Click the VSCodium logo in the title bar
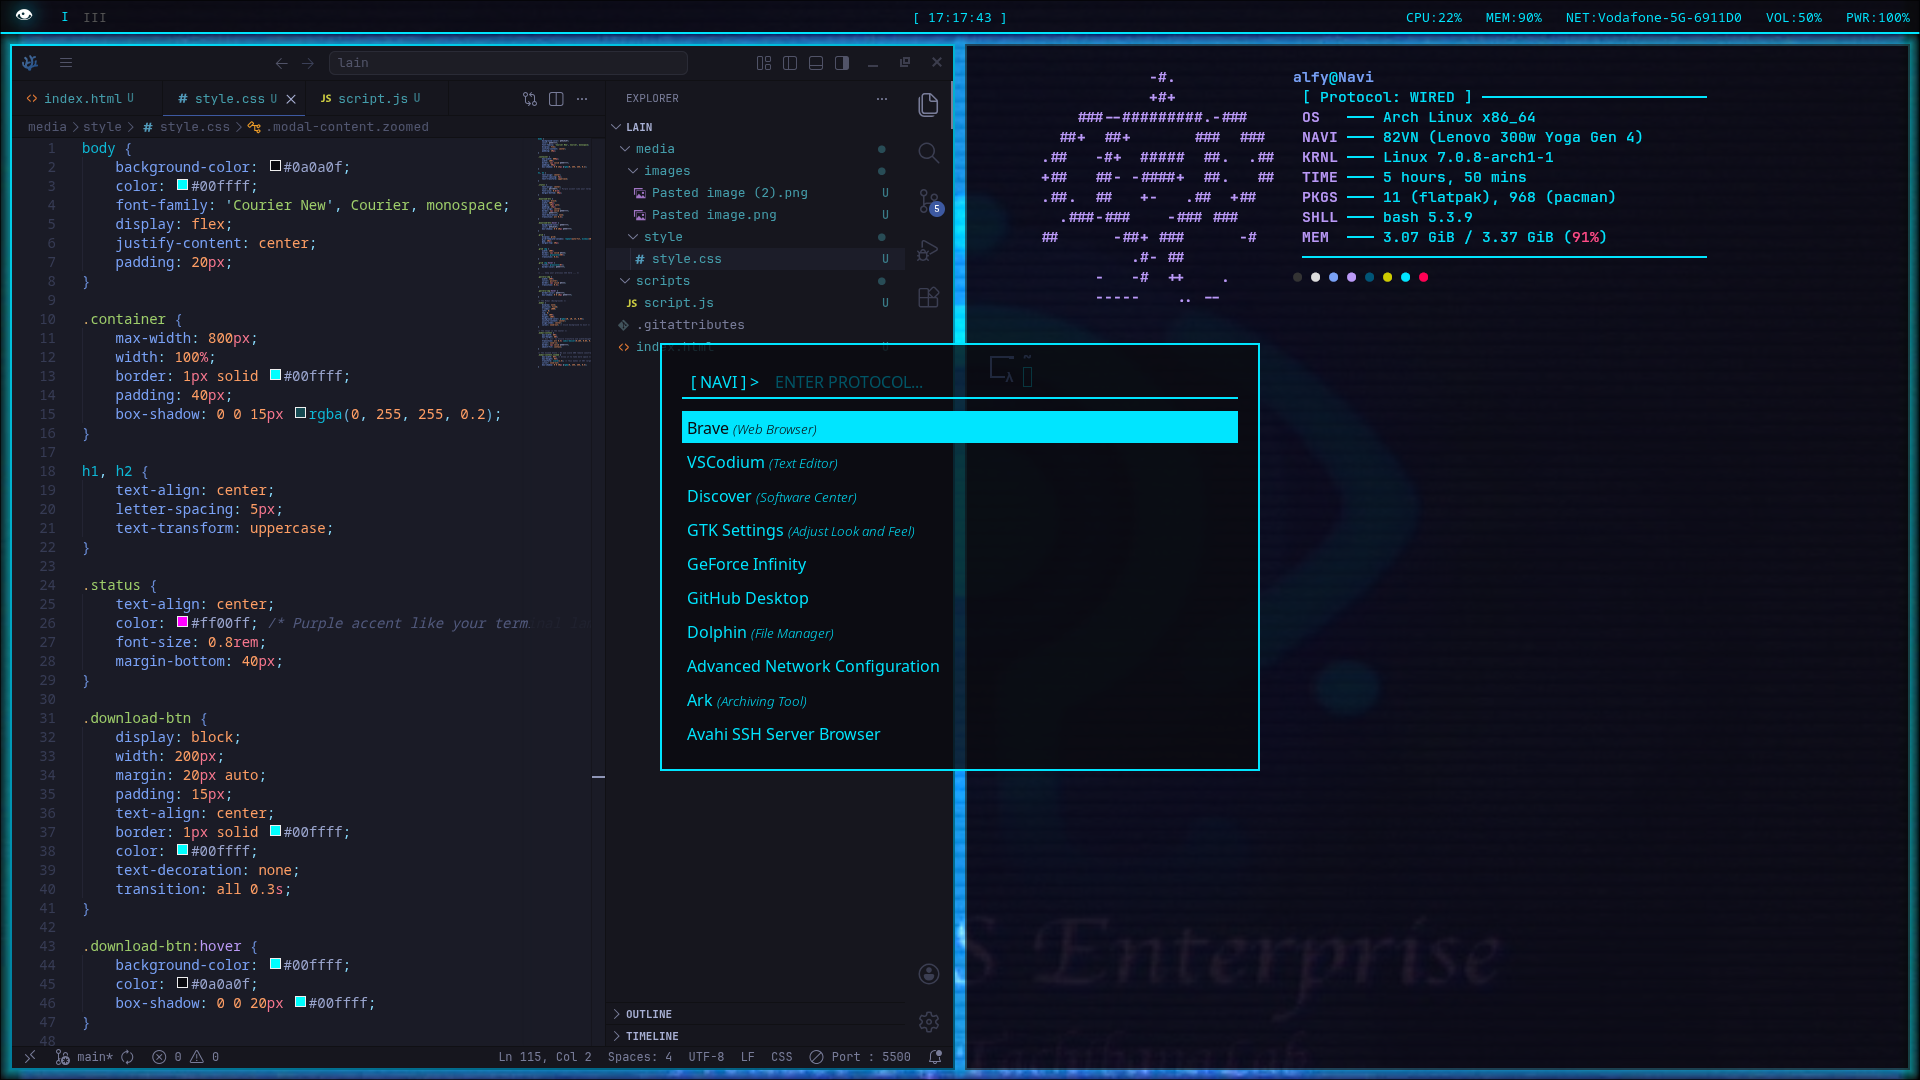The width and height of the screenshot is (1920, 1080). tap(30, 63)
